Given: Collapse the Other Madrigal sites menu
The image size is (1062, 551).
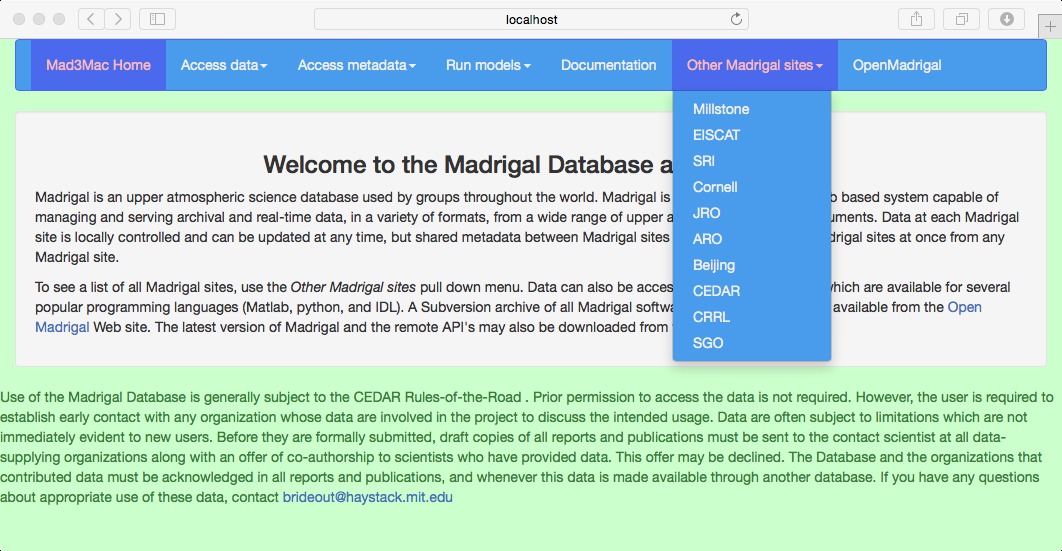Looking at the screenshot, I should point(755,65).
